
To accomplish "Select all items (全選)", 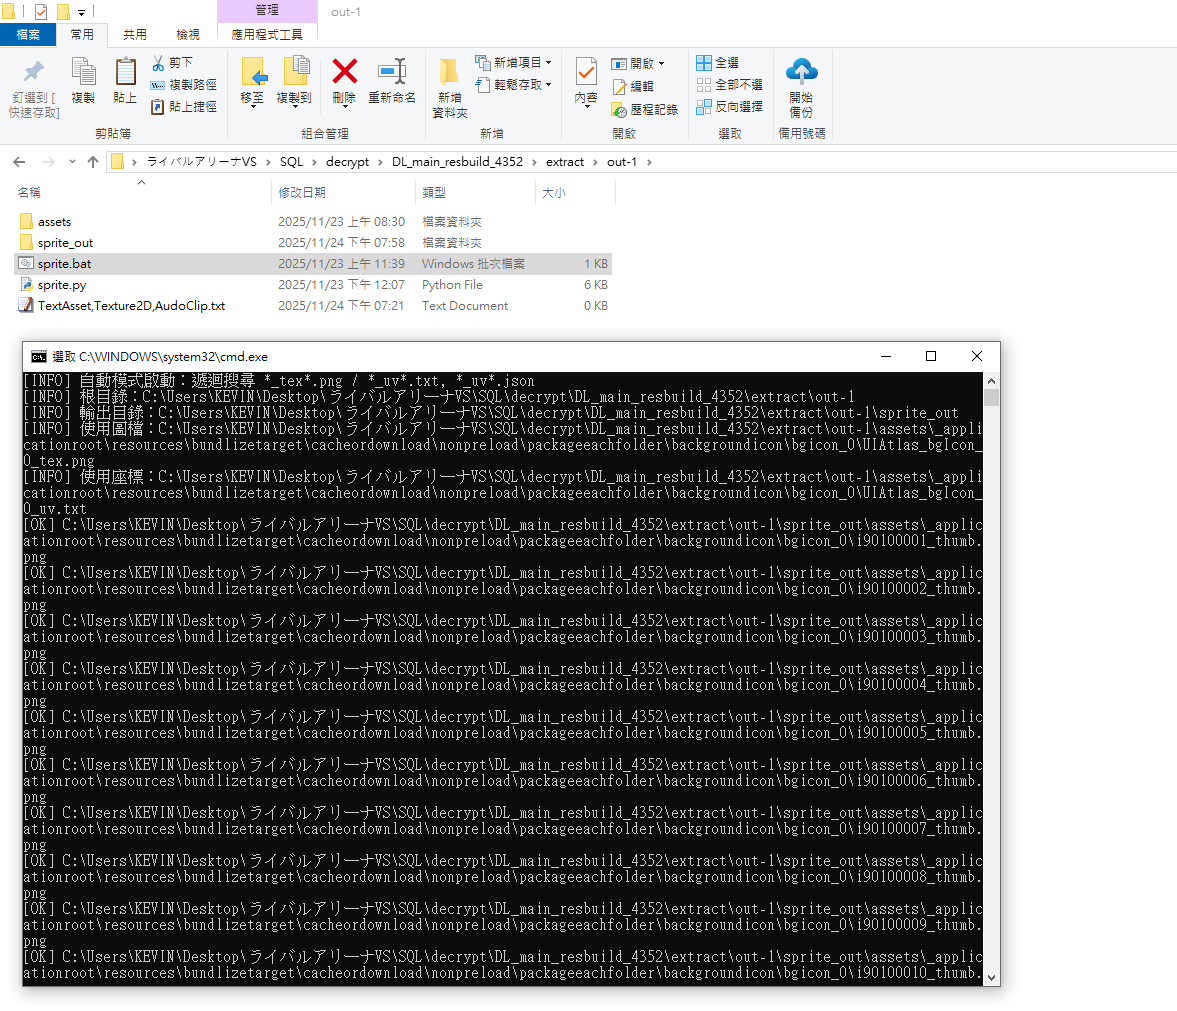I will pyautogui.click(x=718, y=63).
